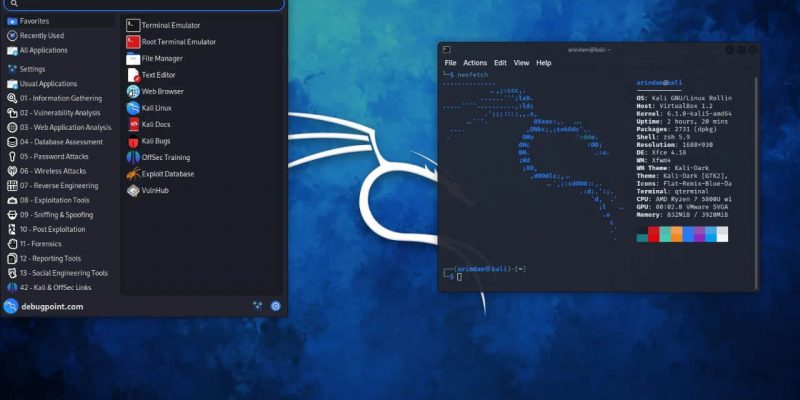Open the terminal Help menu
This screenshot has width=800, height=400.
[x=544, y=63]
